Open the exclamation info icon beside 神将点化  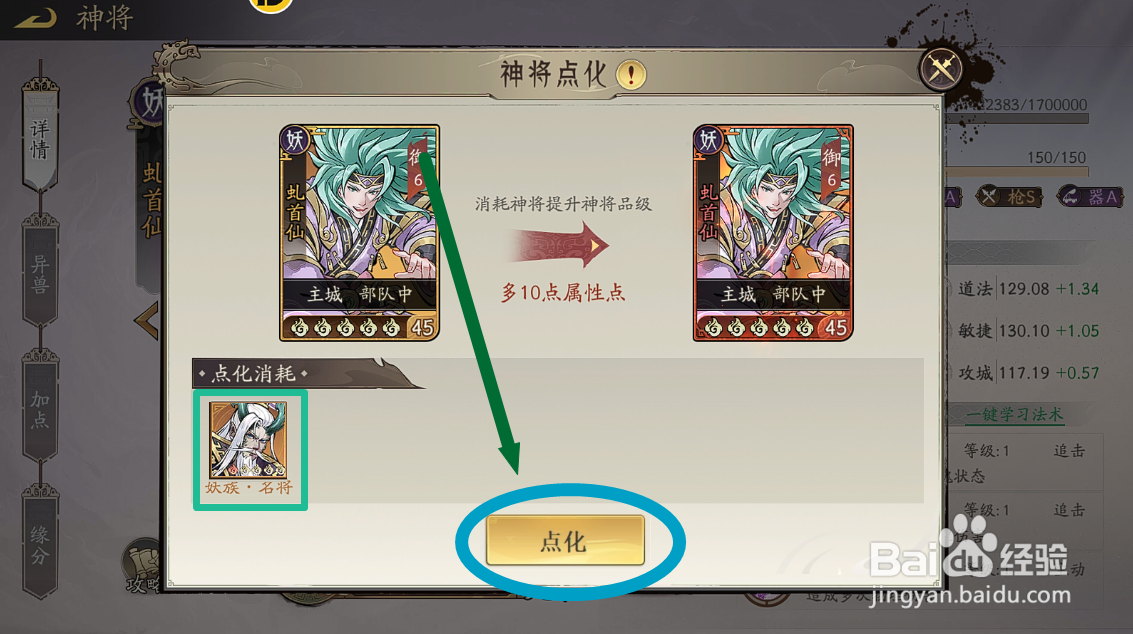tap(632, 74)
